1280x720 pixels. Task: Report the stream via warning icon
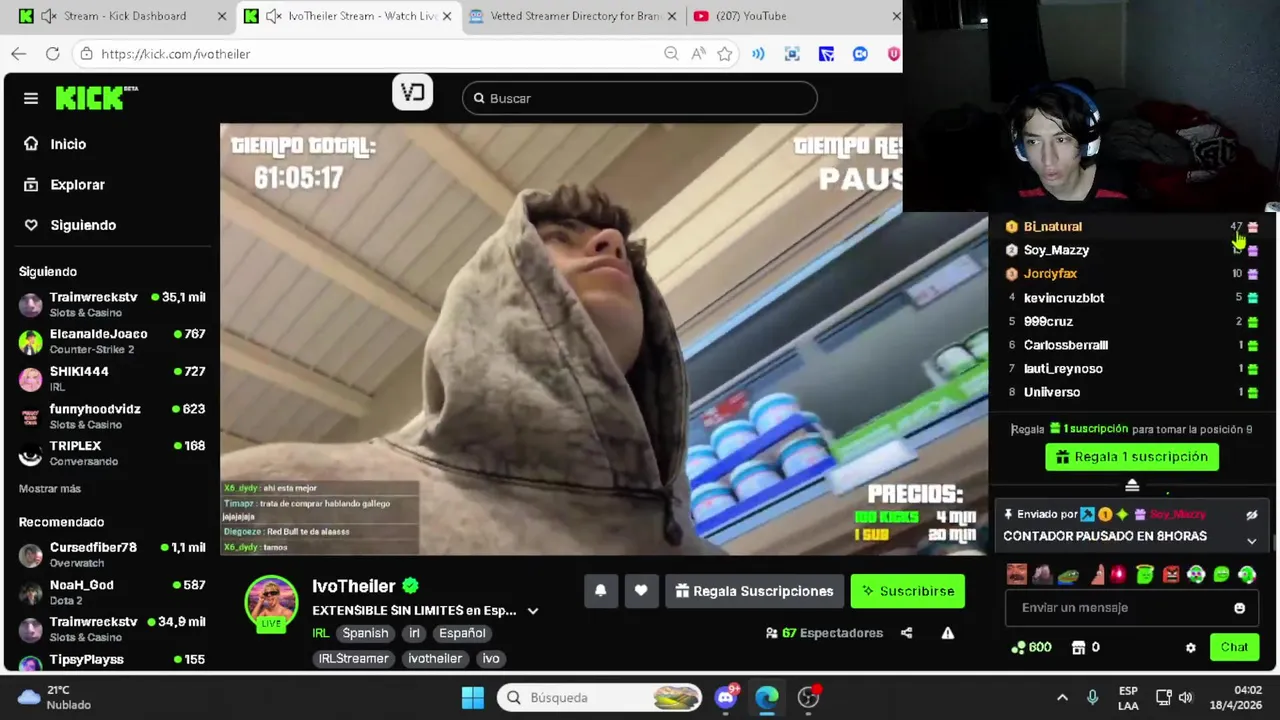[x=947, y=633]
